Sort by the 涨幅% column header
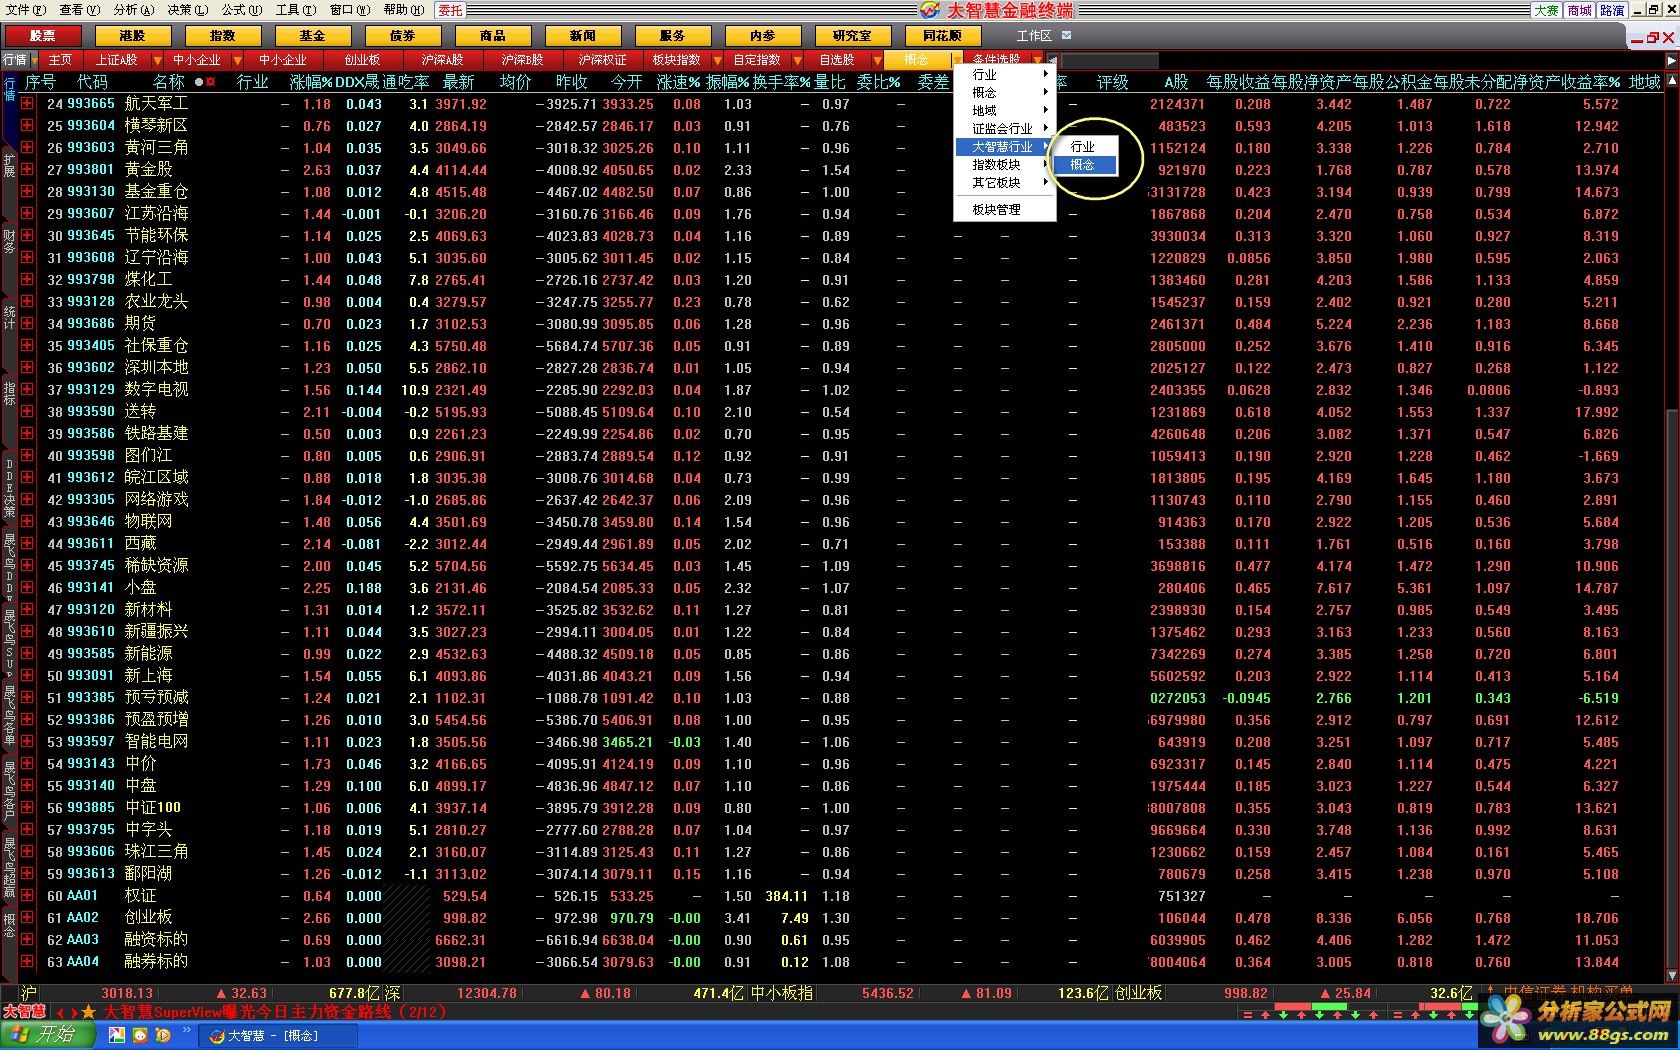Viewport: 1680px width, 1050px height. (x=312, y=82)
